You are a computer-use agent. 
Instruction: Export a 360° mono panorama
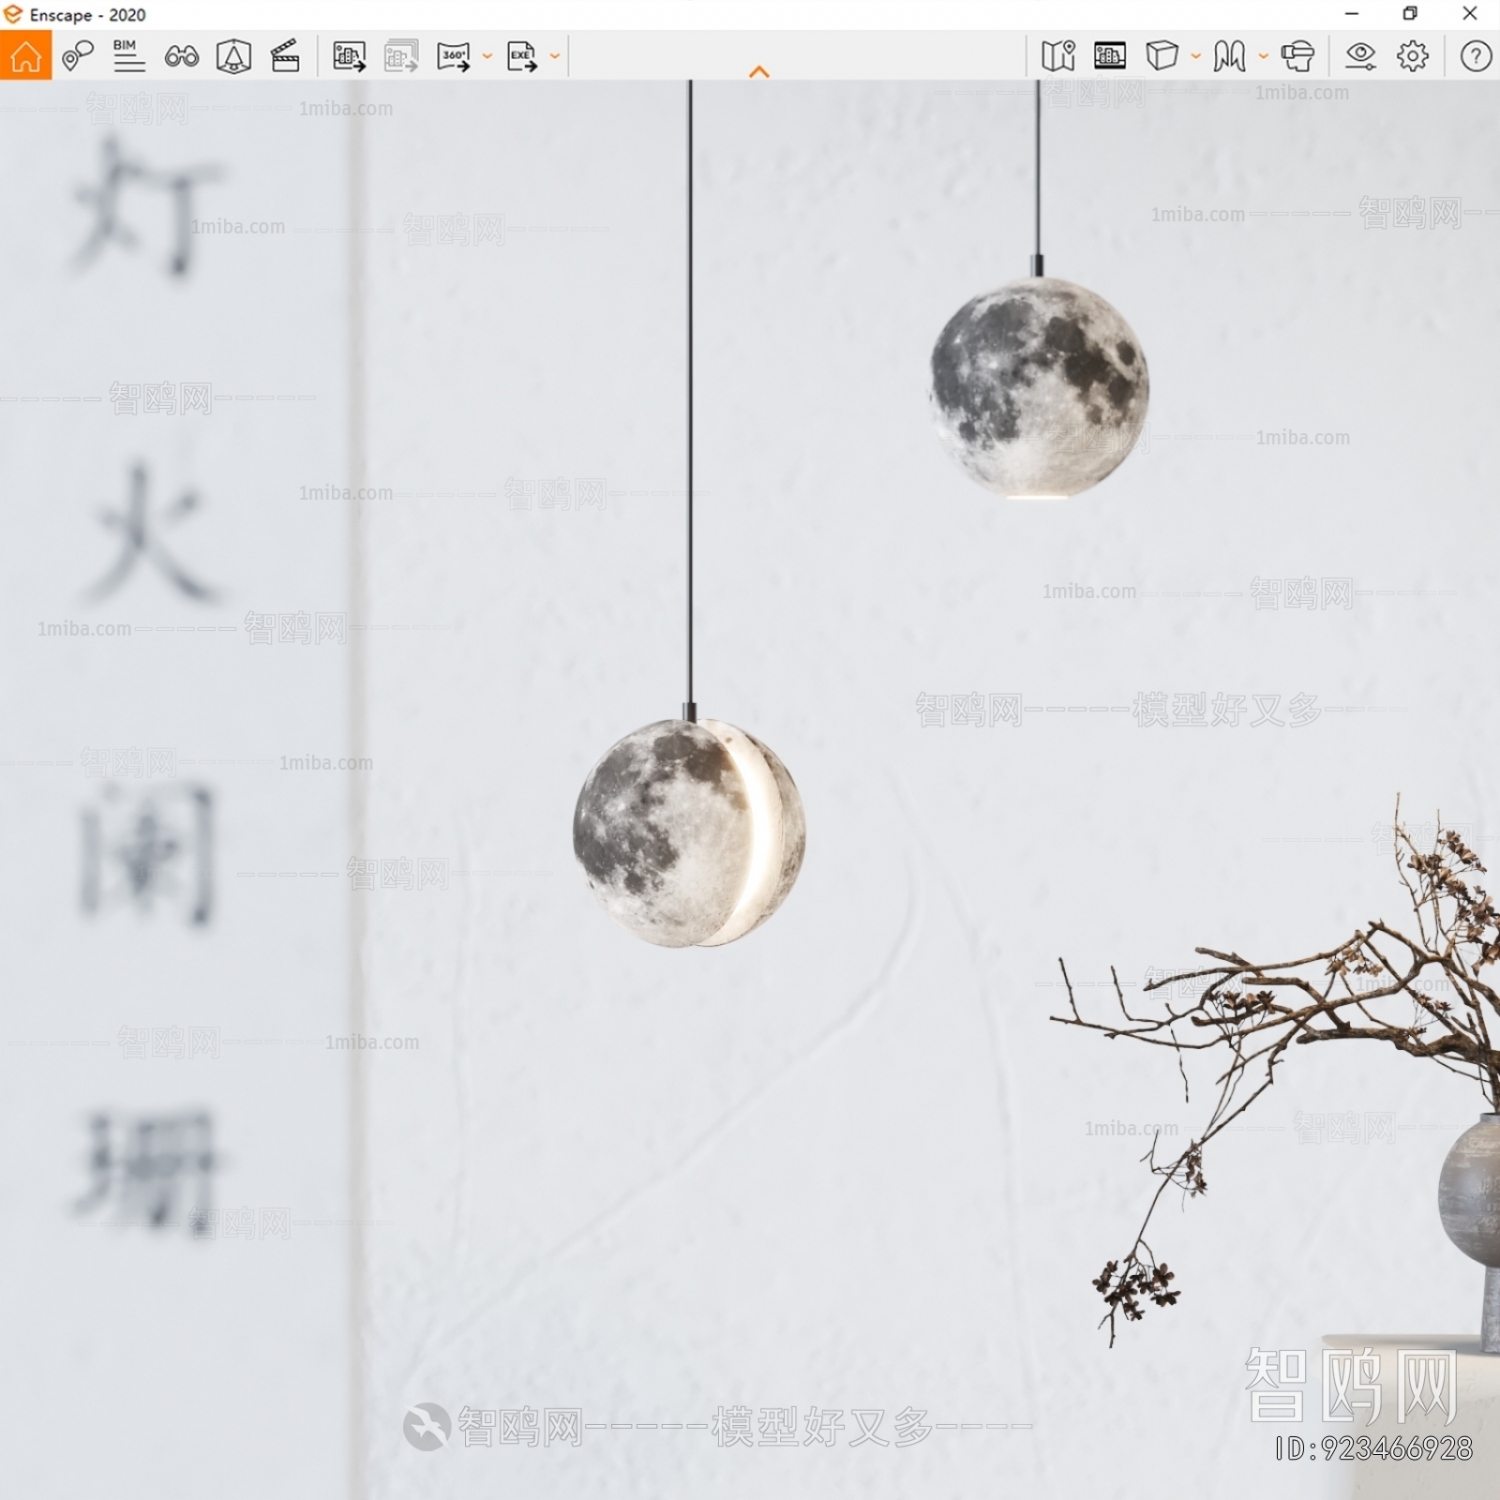(x=453, y=56)
